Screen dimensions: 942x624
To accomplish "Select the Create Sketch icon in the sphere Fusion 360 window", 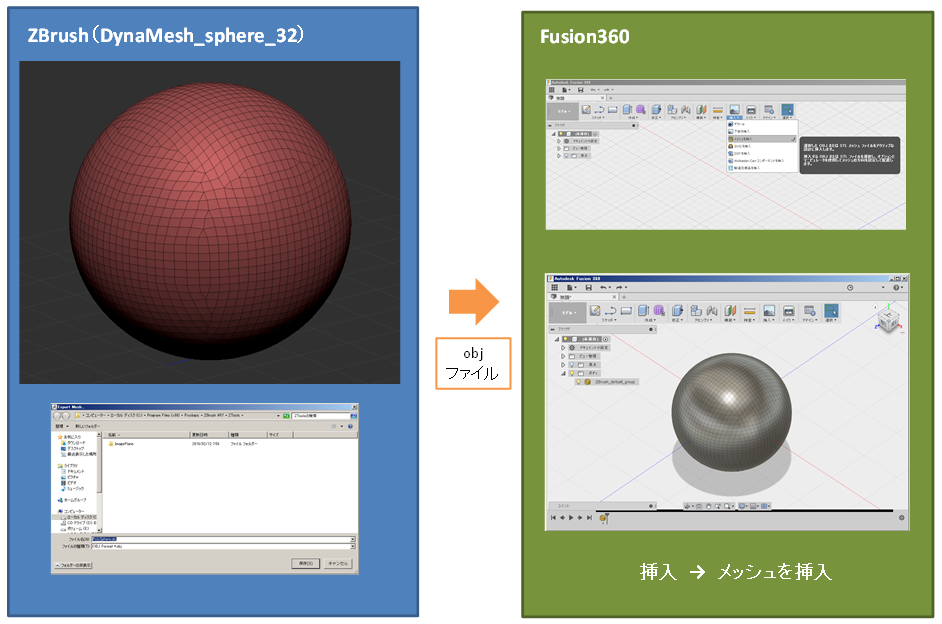I will tap(595, 310).
